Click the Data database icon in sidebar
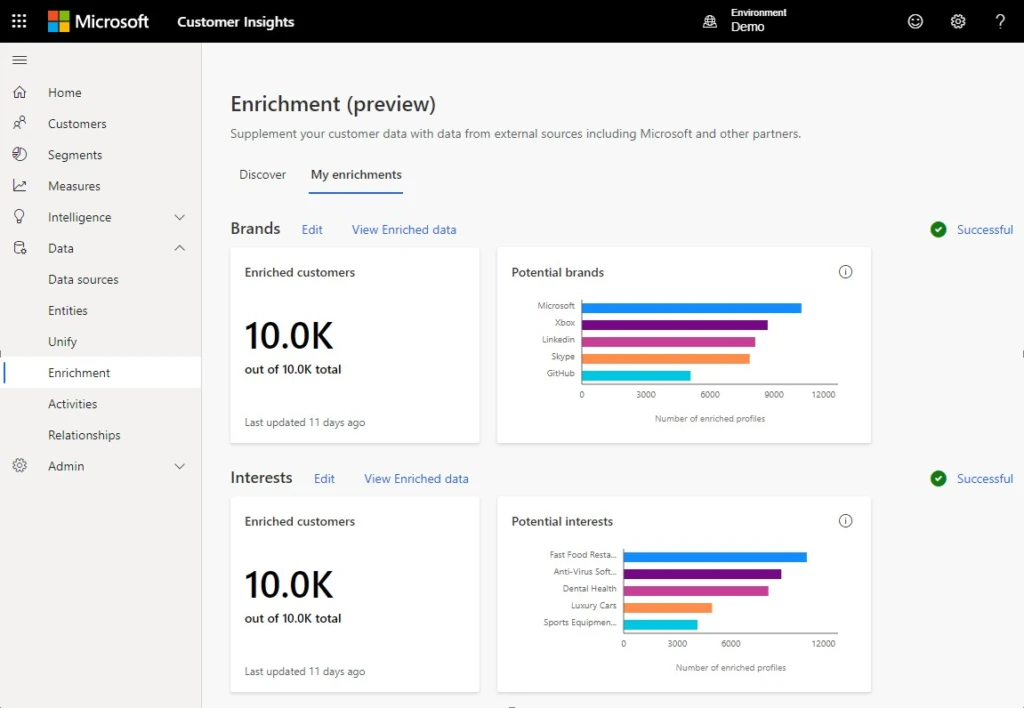Screen dimensions: 1024x708 [x=20, y=248]
